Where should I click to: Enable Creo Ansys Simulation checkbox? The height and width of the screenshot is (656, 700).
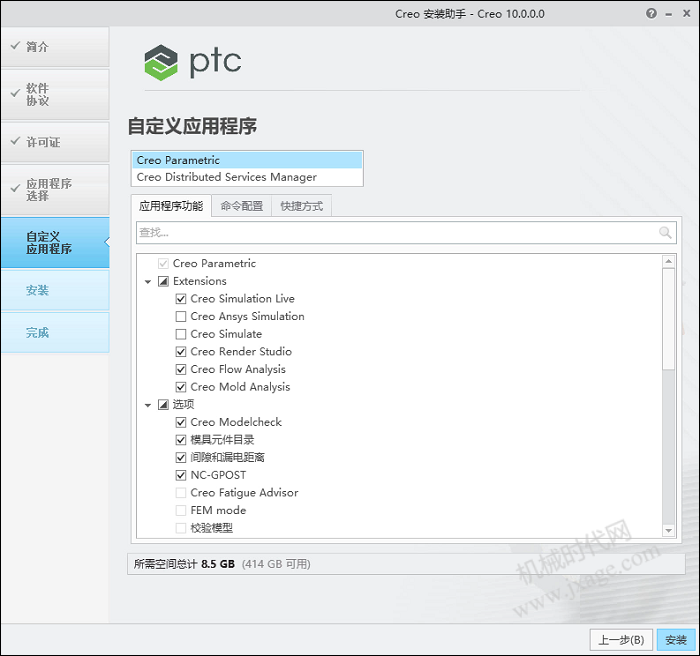[181, 317]
